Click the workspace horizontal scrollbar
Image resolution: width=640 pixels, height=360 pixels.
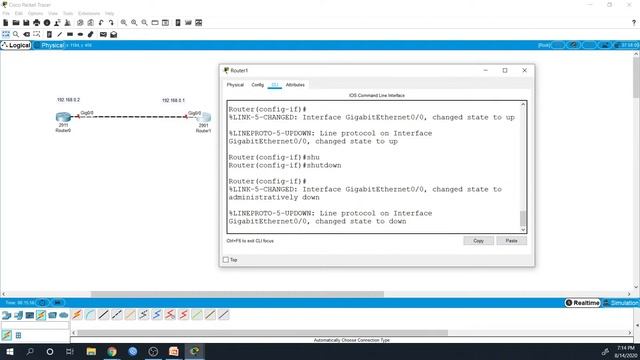coord(237,294)
